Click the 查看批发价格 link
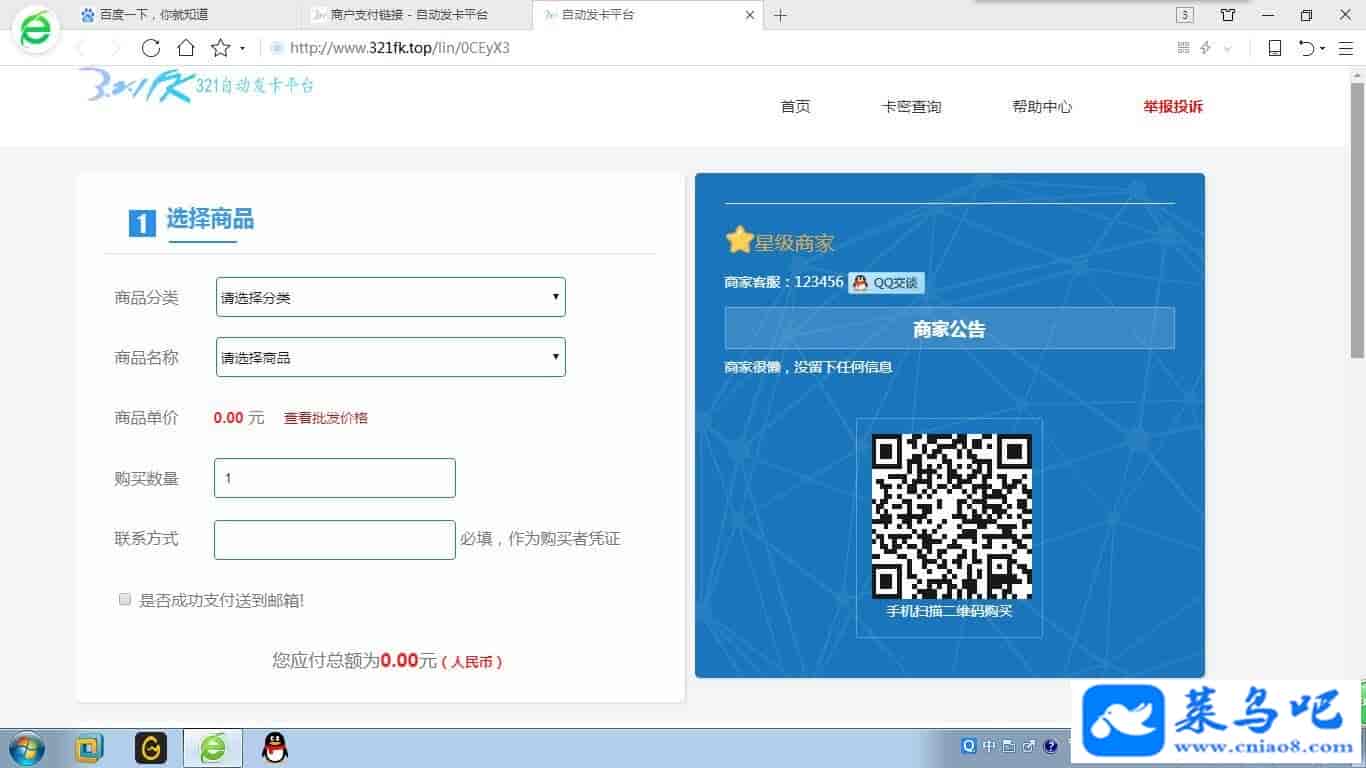 [x=326, y=418]
